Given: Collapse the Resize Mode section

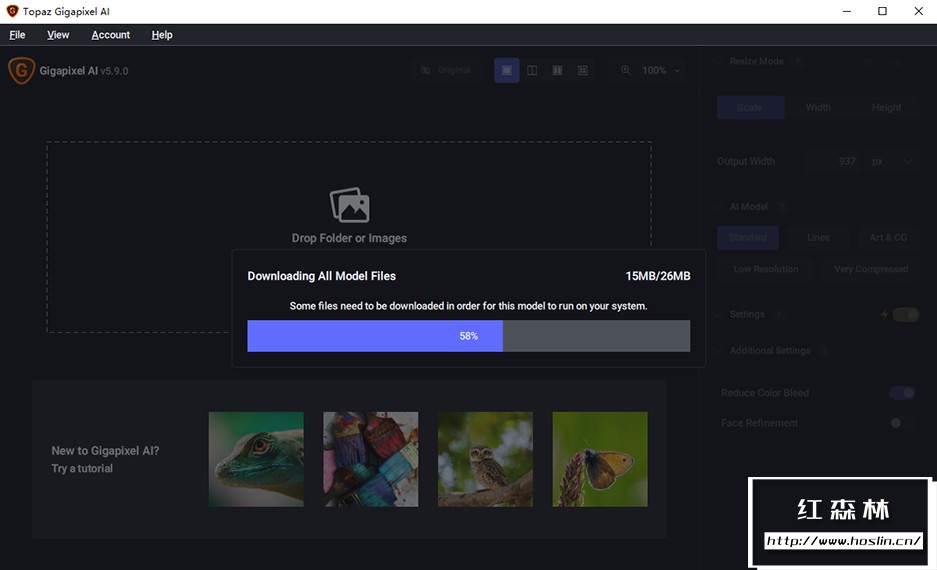Looking at the screenshot, I should coord(718,61).
